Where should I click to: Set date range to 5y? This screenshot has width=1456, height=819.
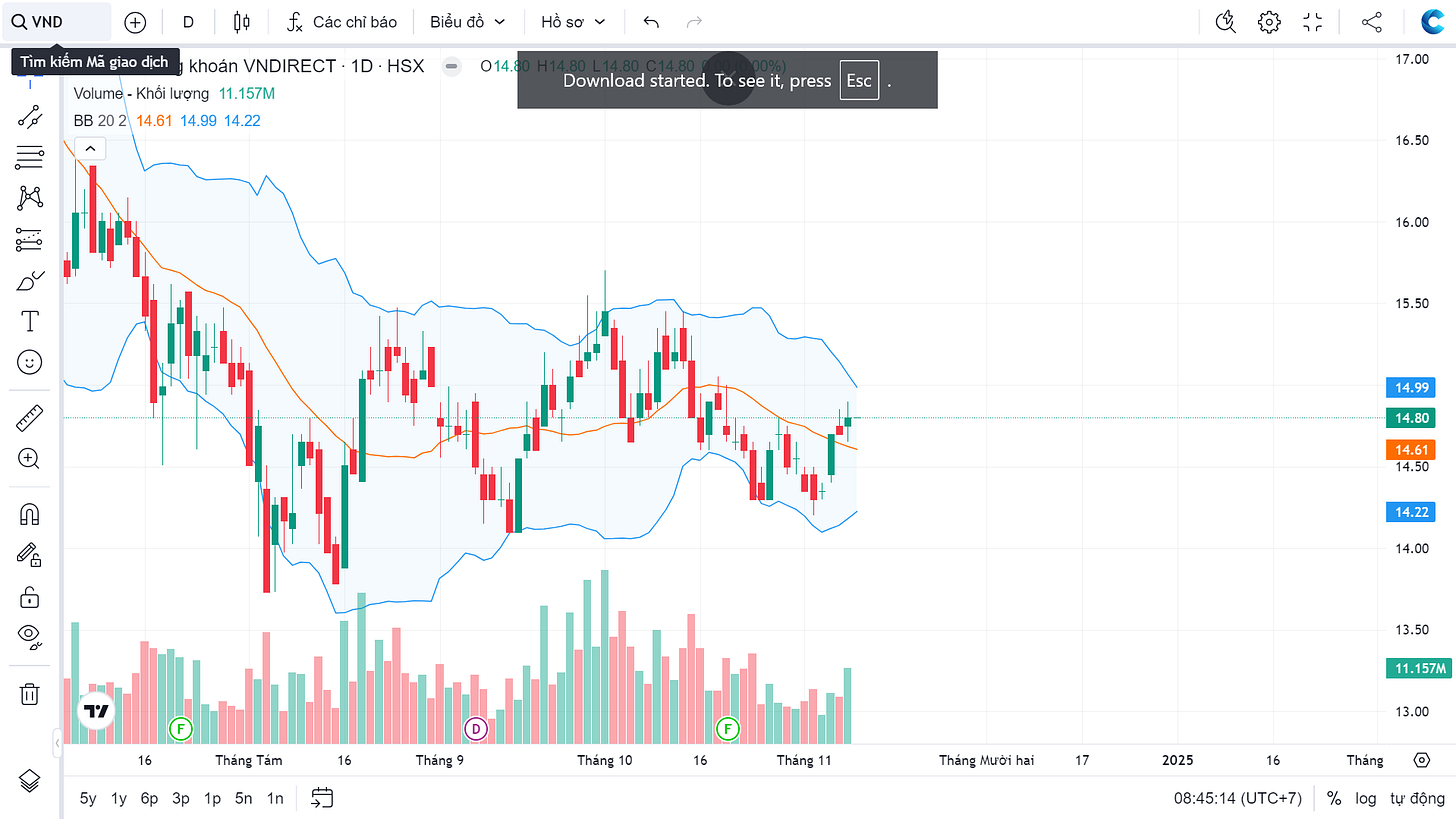89,798
